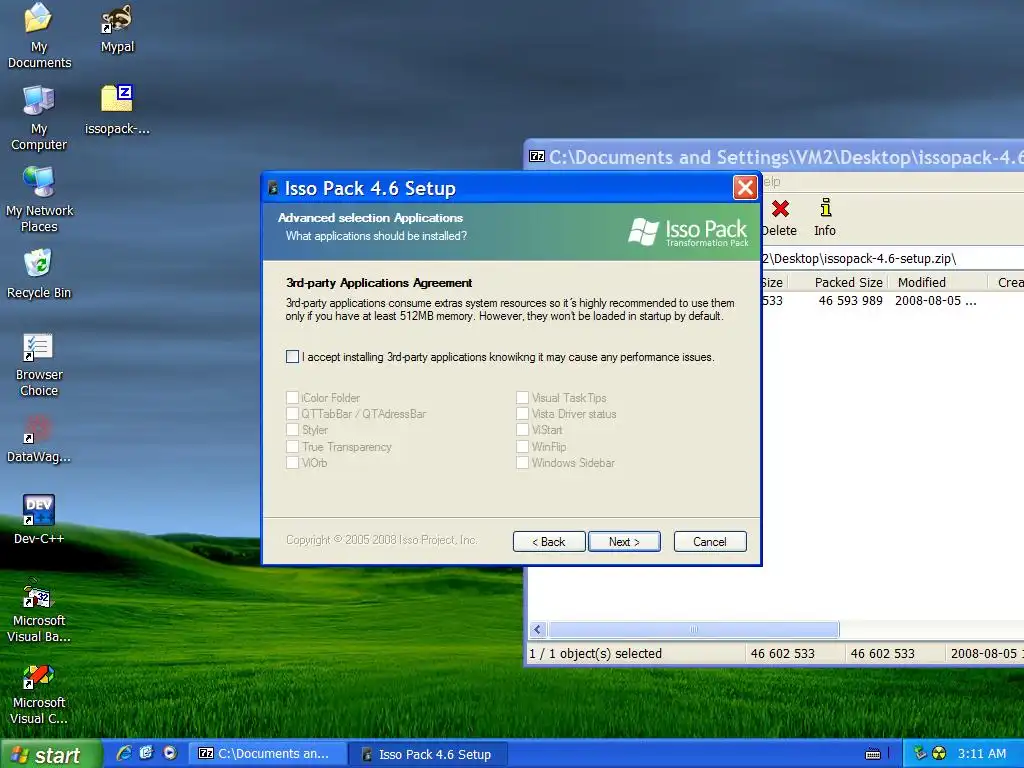Click 7-Zip window title icon
Viewport: 1024px width, 768px height.
click(x=537, y=157)
